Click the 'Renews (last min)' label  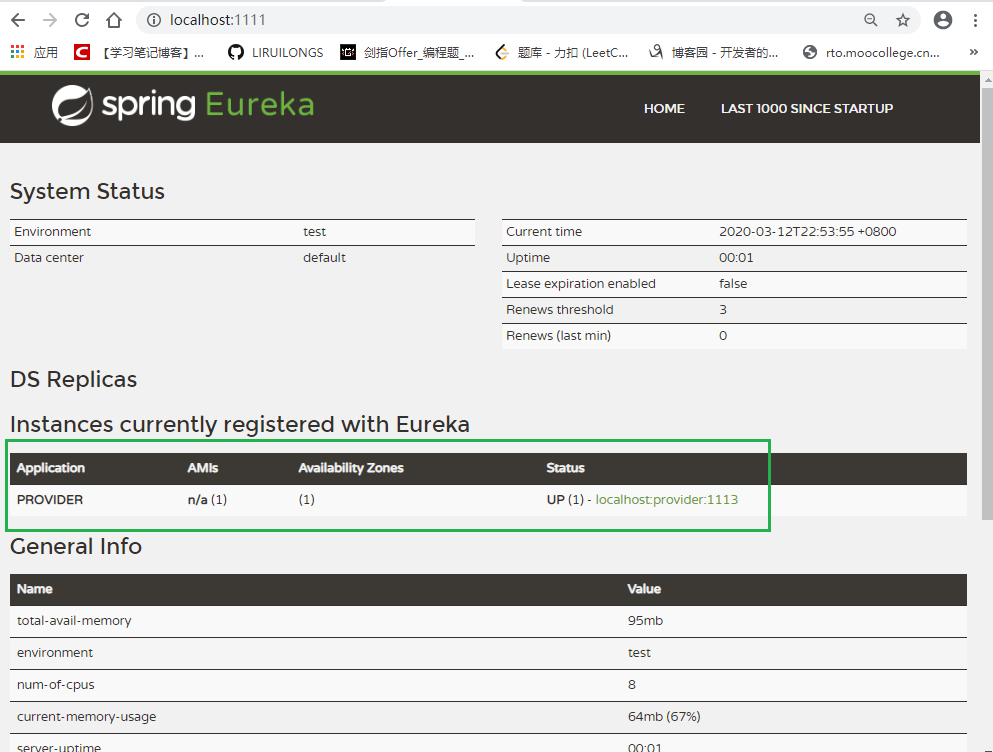point(559,336)
